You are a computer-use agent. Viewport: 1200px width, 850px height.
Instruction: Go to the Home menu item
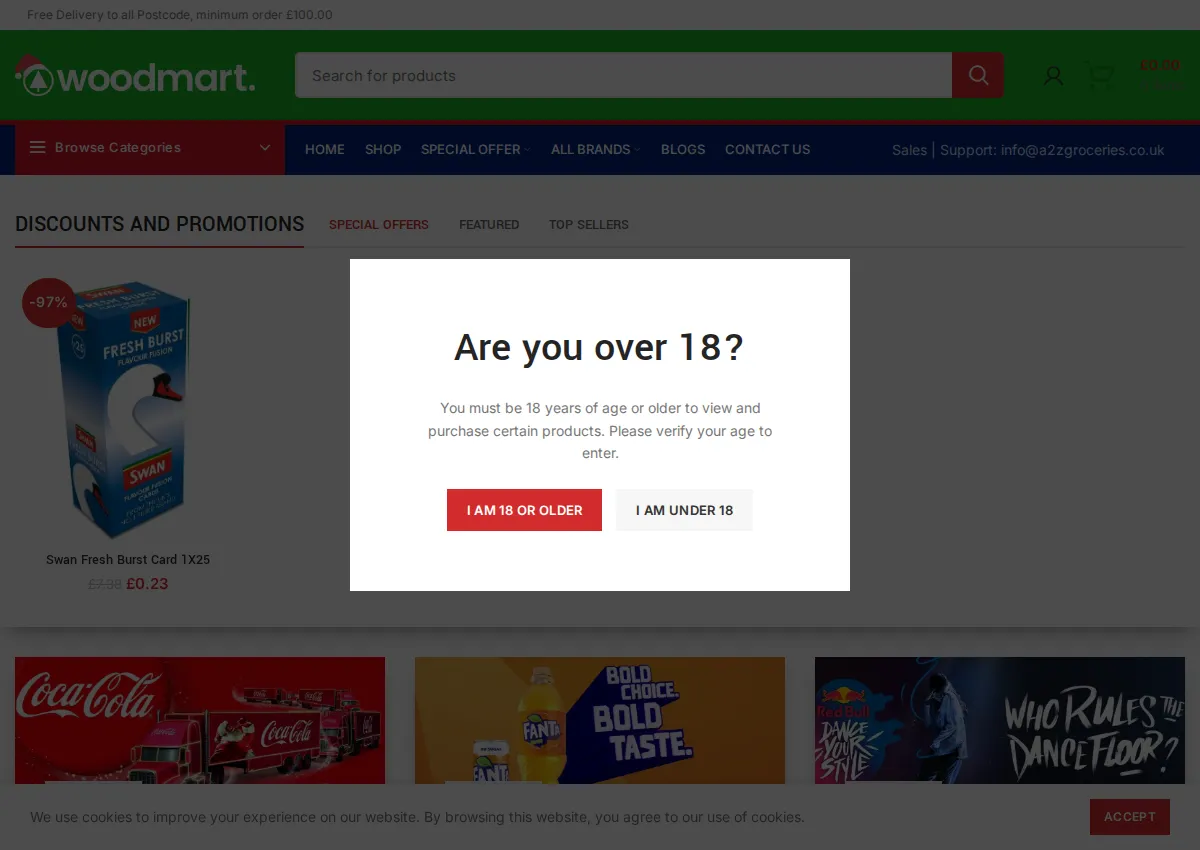pos(325,149)
